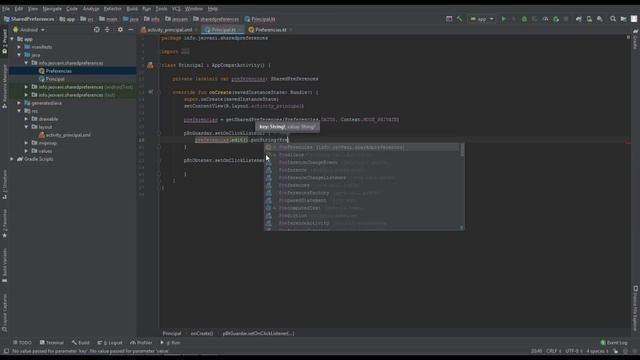Click the autocomplete popup scrollbar
The width and height of the screenshot is (640, 360).
coord(462,150)
